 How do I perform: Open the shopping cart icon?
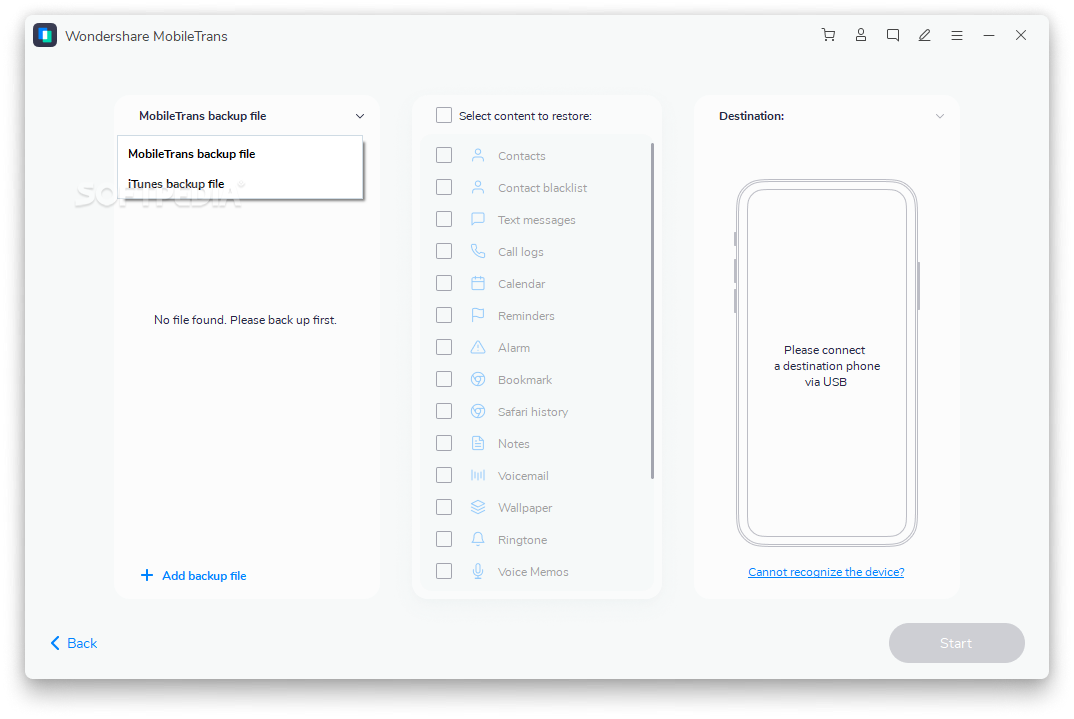(x=828, y=35)
